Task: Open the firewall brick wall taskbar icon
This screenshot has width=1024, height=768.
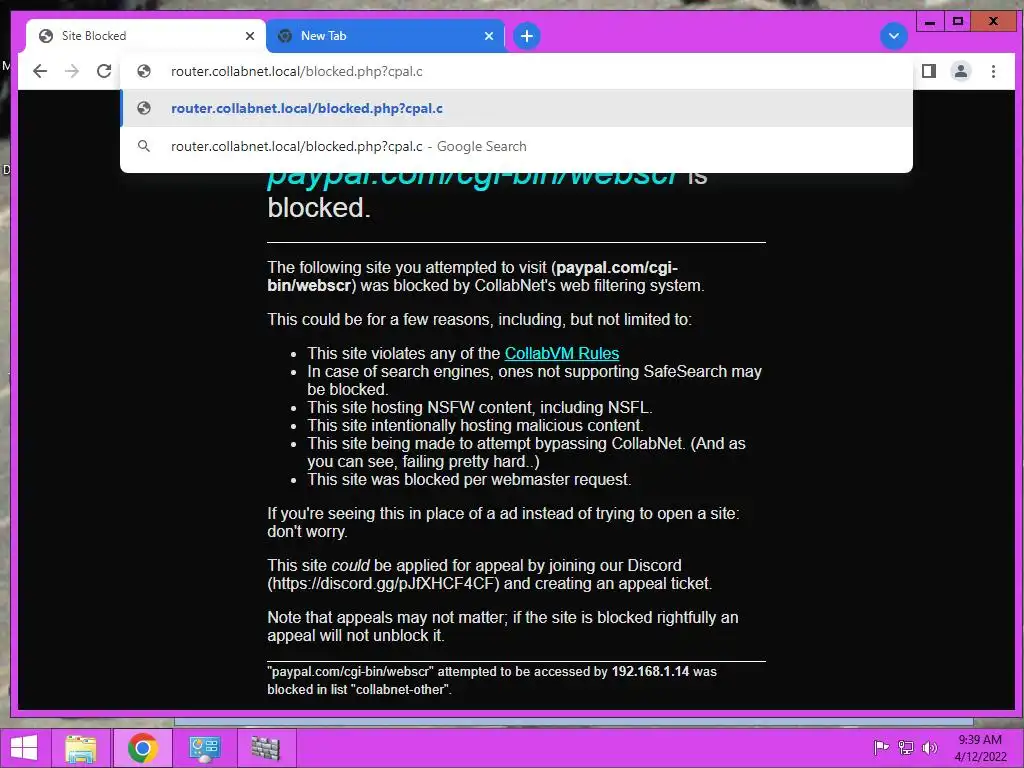Action: pos(266,748)
